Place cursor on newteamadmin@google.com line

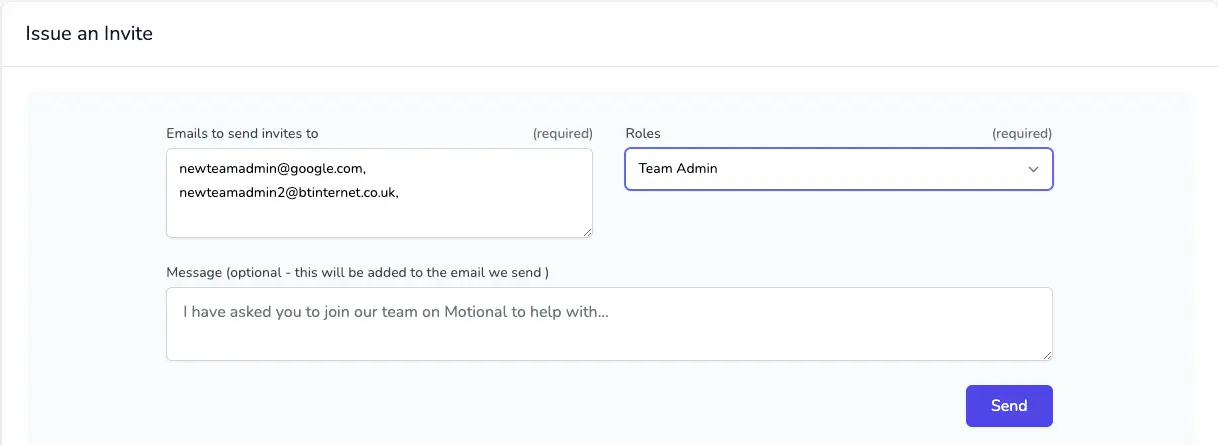(273, 168)
